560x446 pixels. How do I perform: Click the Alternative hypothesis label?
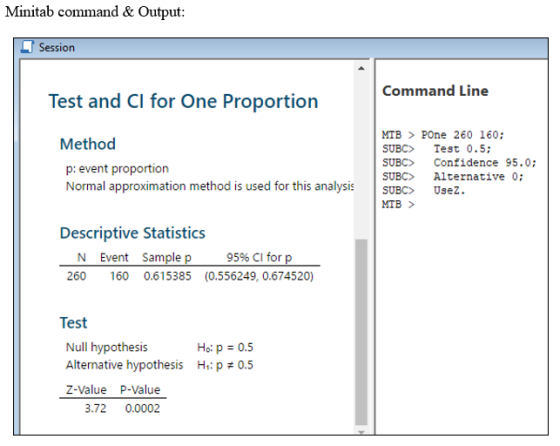click(124, 365)
